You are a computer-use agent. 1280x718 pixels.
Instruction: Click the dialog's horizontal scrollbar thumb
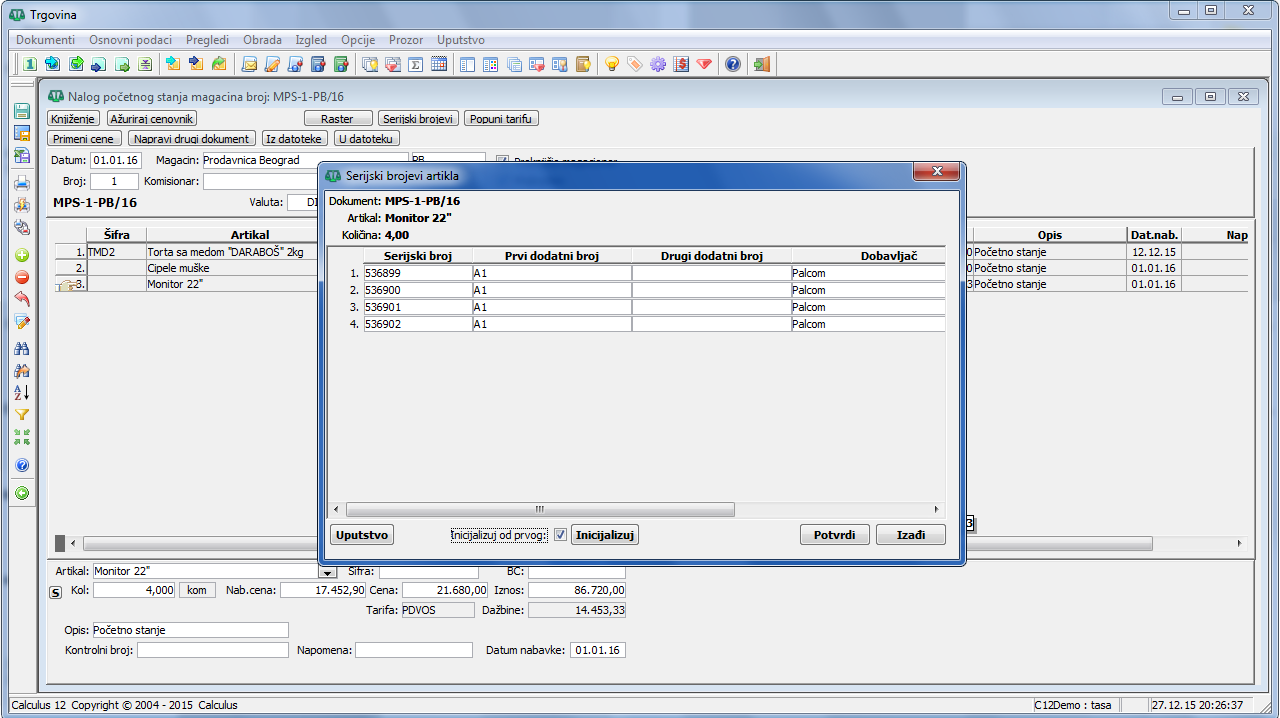[540, 509]
